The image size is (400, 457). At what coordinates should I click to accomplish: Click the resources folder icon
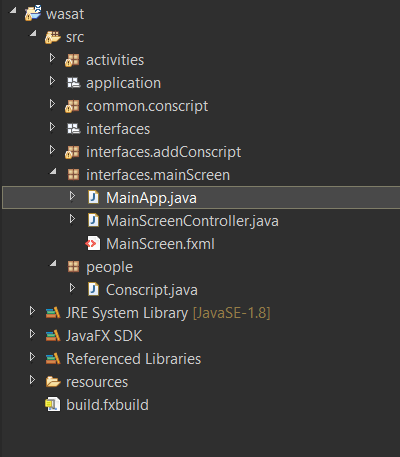pyautogui.click(x=53, y=382)
